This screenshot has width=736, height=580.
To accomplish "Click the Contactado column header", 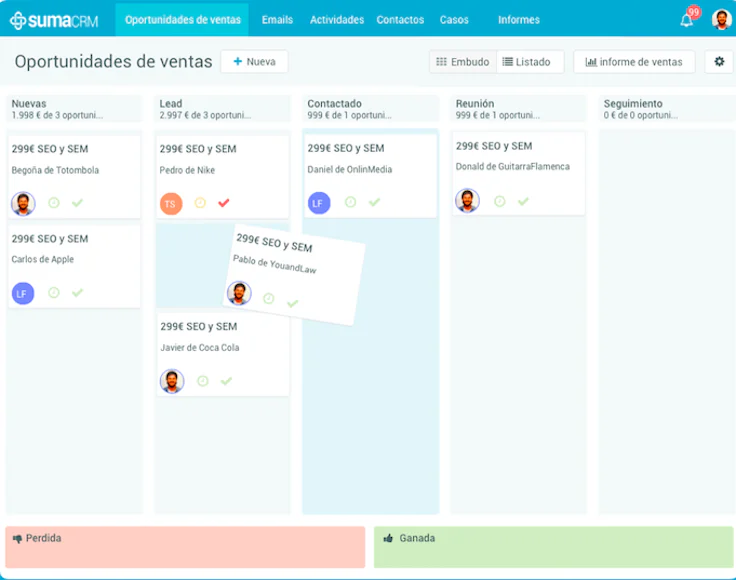I will click(x=371, y=109).
